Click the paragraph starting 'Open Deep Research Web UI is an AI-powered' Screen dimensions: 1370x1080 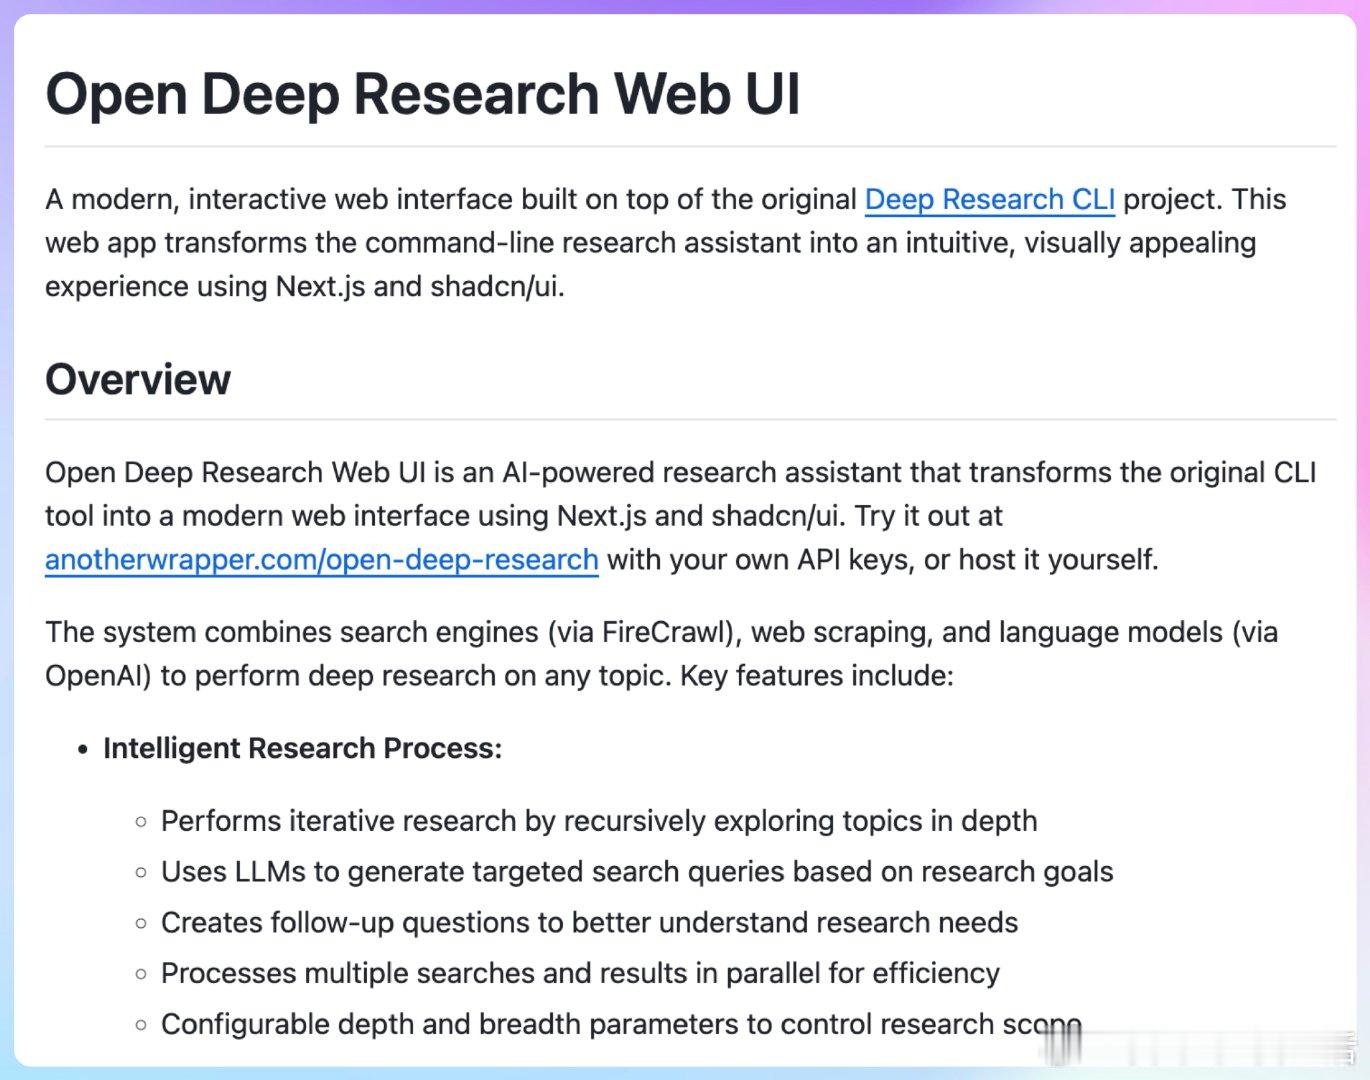click(680, 516)
